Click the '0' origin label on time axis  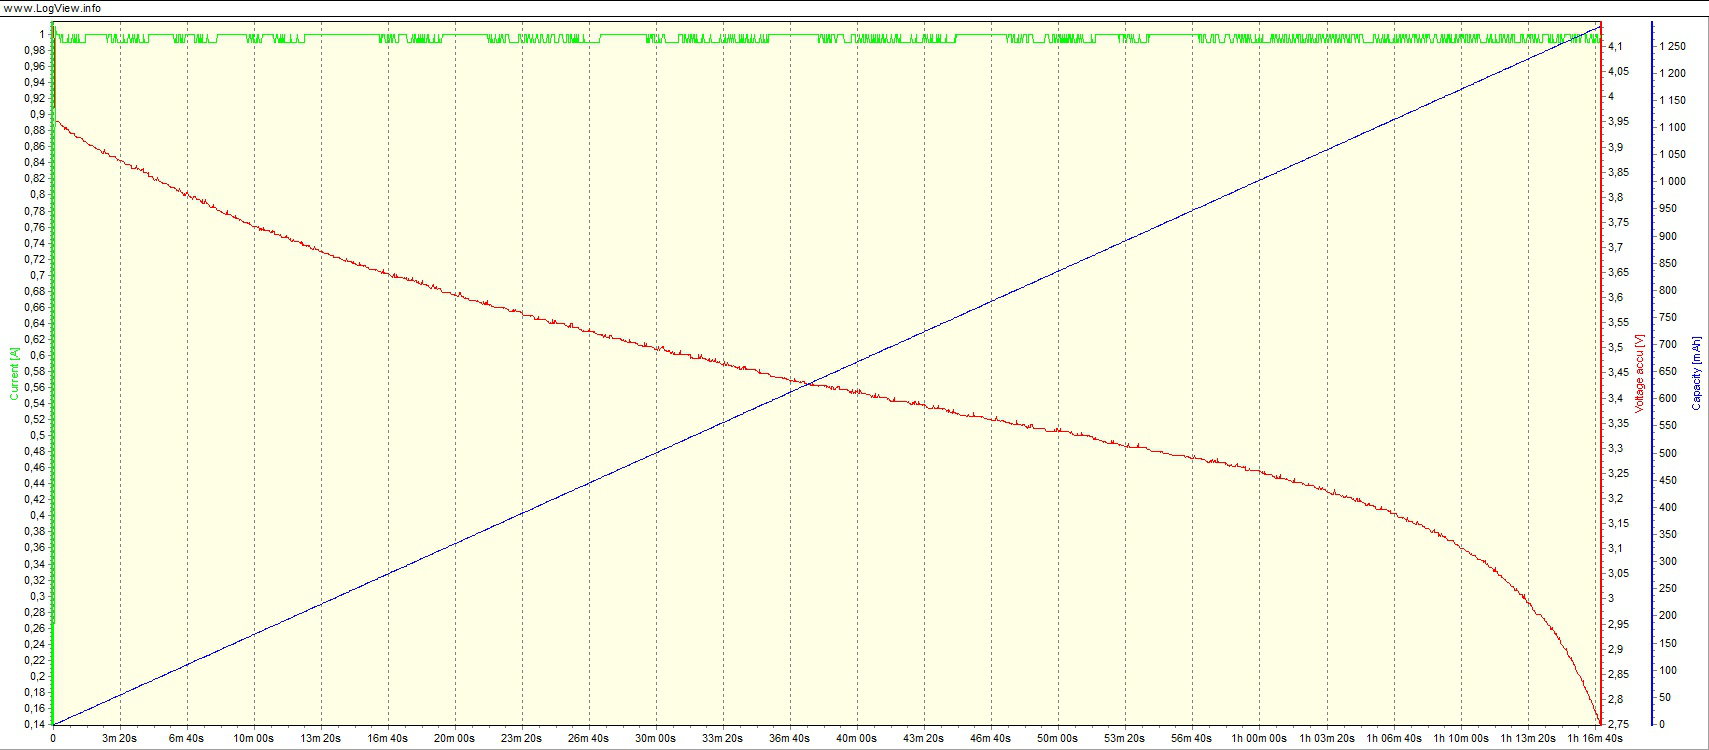[x=53, y=738]
